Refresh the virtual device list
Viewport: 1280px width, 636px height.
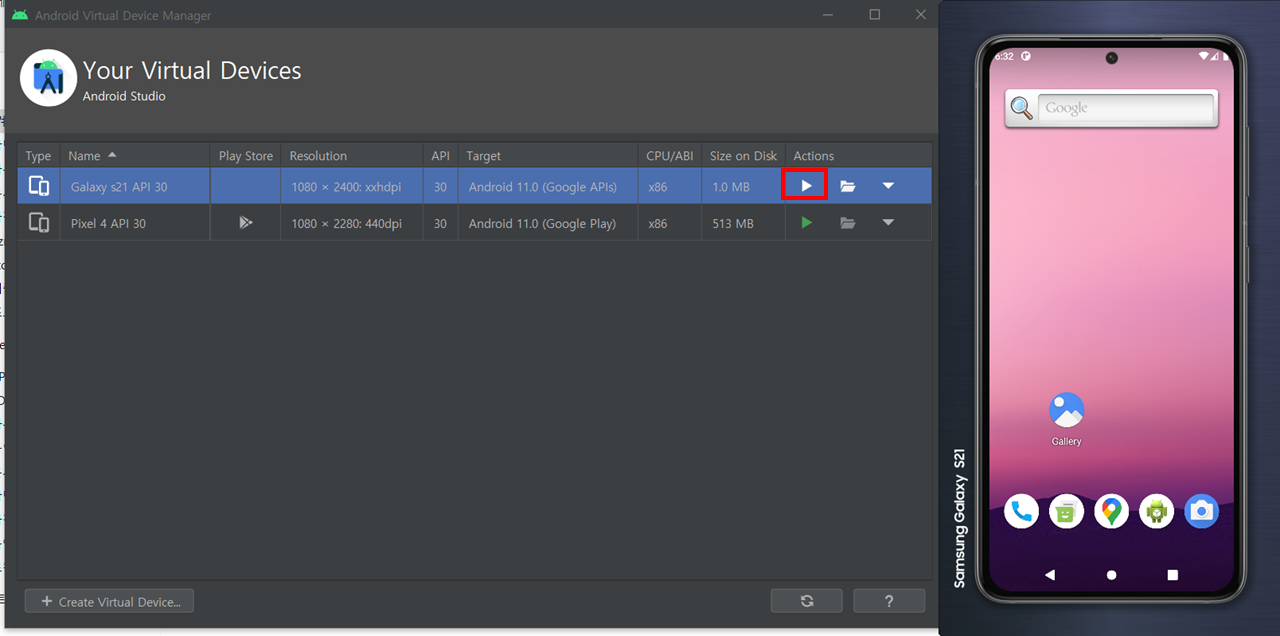pos(806,601)
